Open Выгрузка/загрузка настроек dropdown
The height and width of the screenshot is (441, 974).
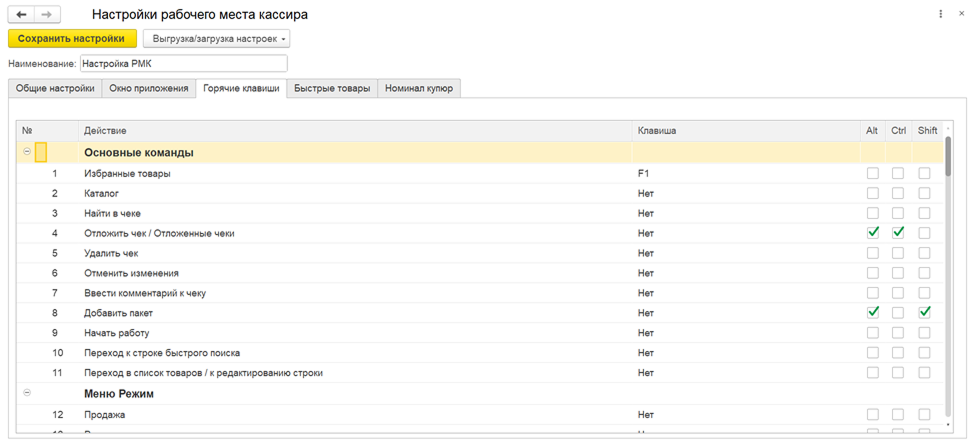216,39
